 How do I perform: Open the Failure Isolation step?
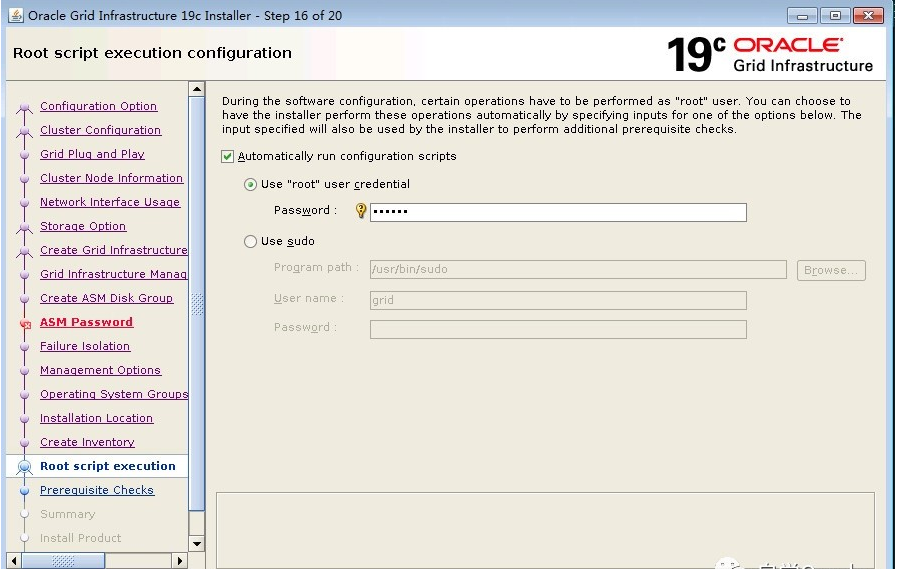pyautogui.click(x=85, y=346)
